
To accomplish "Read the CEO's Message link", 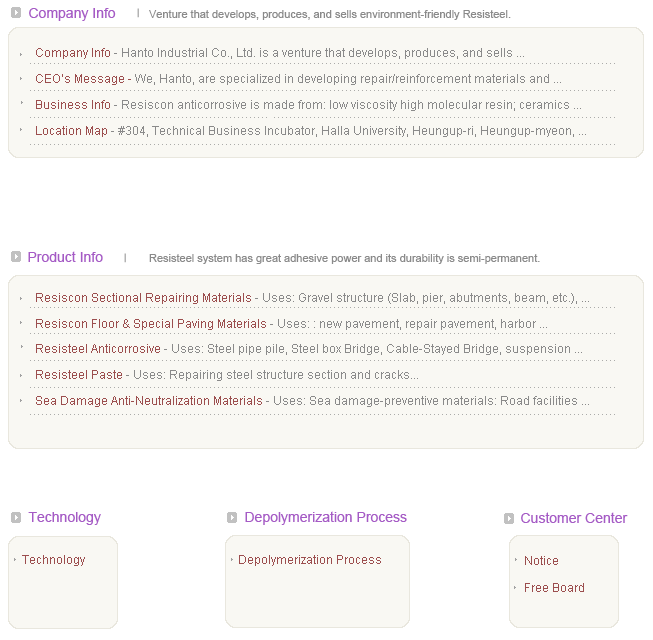I will pos(80,79).
